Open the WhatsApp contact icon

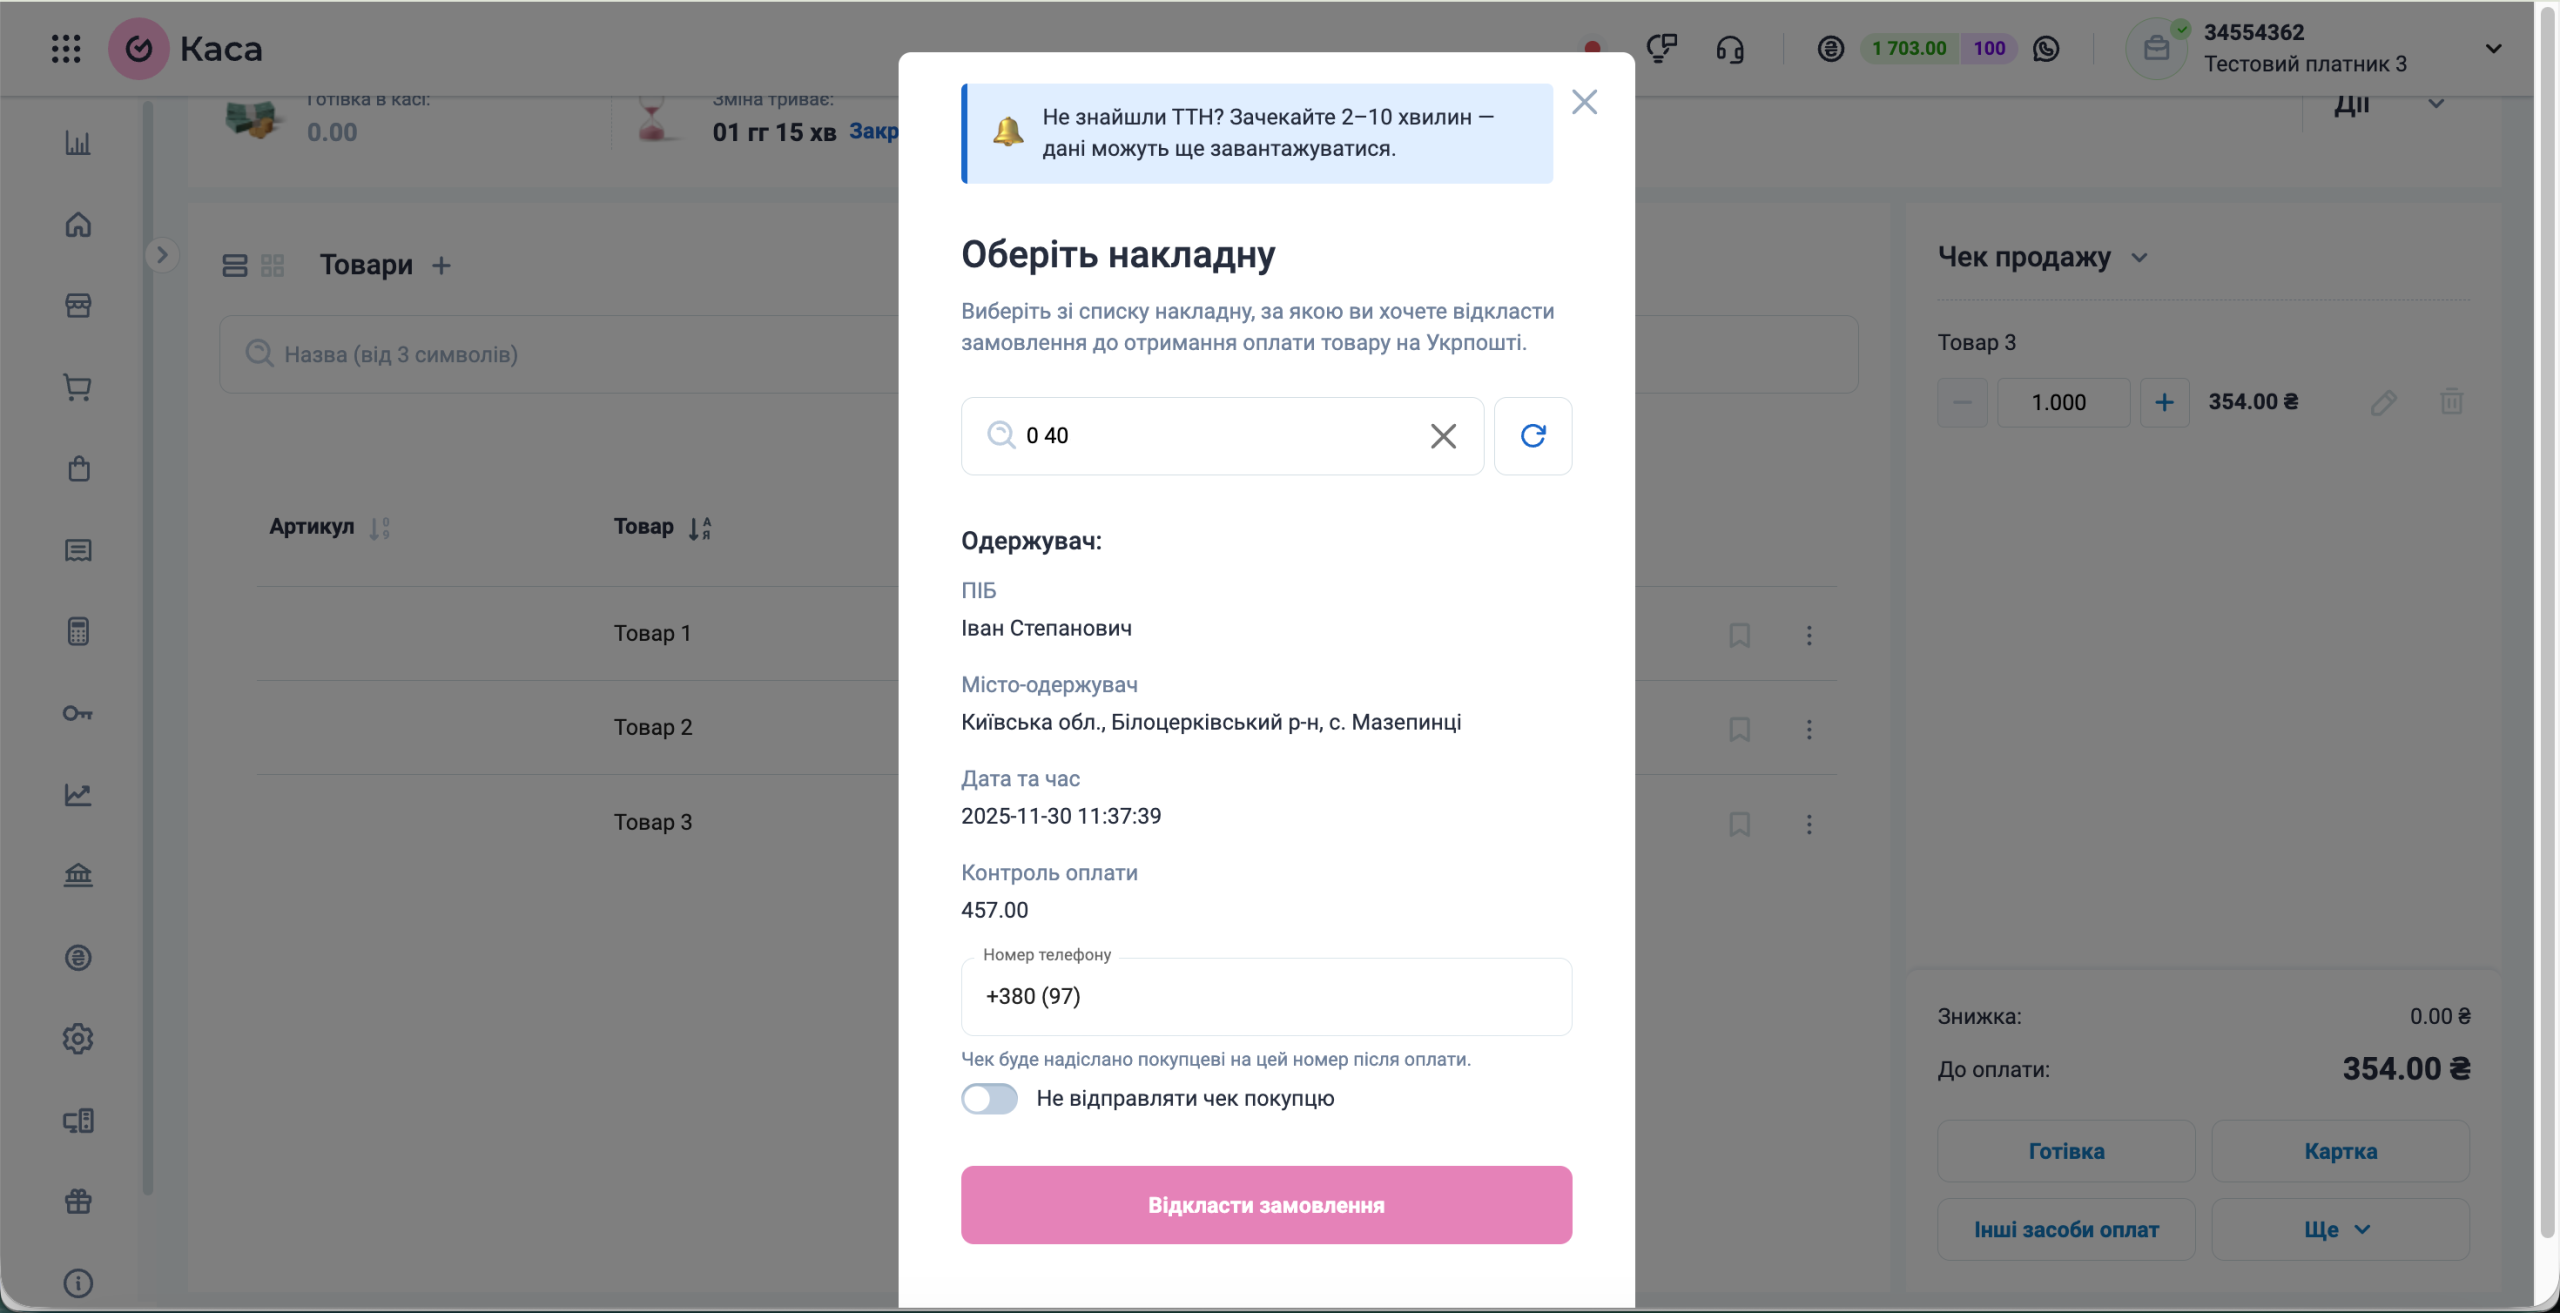2046,48
